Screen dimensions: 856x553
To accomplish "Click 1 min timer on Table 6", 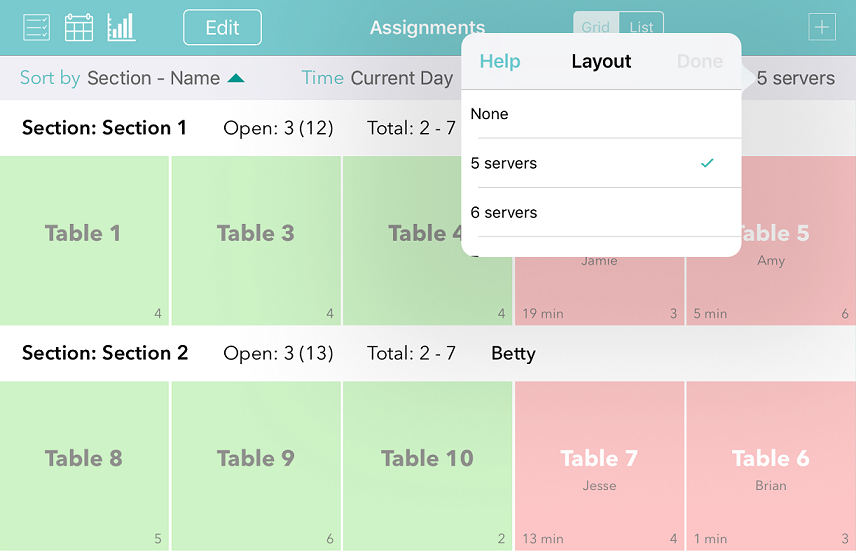I will click(x=710, y=539).
